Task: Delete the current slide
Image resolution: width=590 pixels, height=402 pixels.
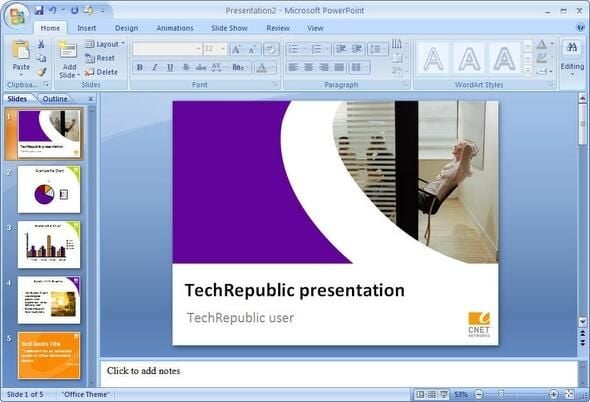Action: click(x=101, y=72)
